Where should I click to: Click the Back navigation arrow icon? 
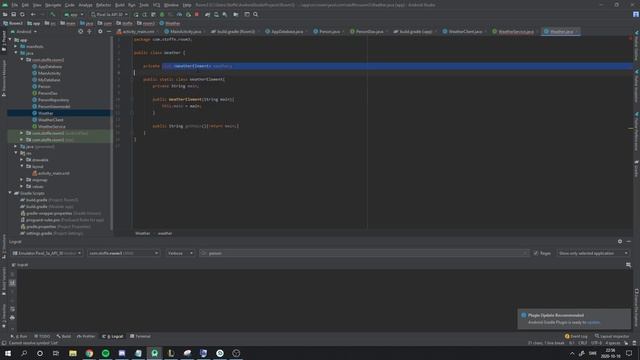tap(33, 14)
